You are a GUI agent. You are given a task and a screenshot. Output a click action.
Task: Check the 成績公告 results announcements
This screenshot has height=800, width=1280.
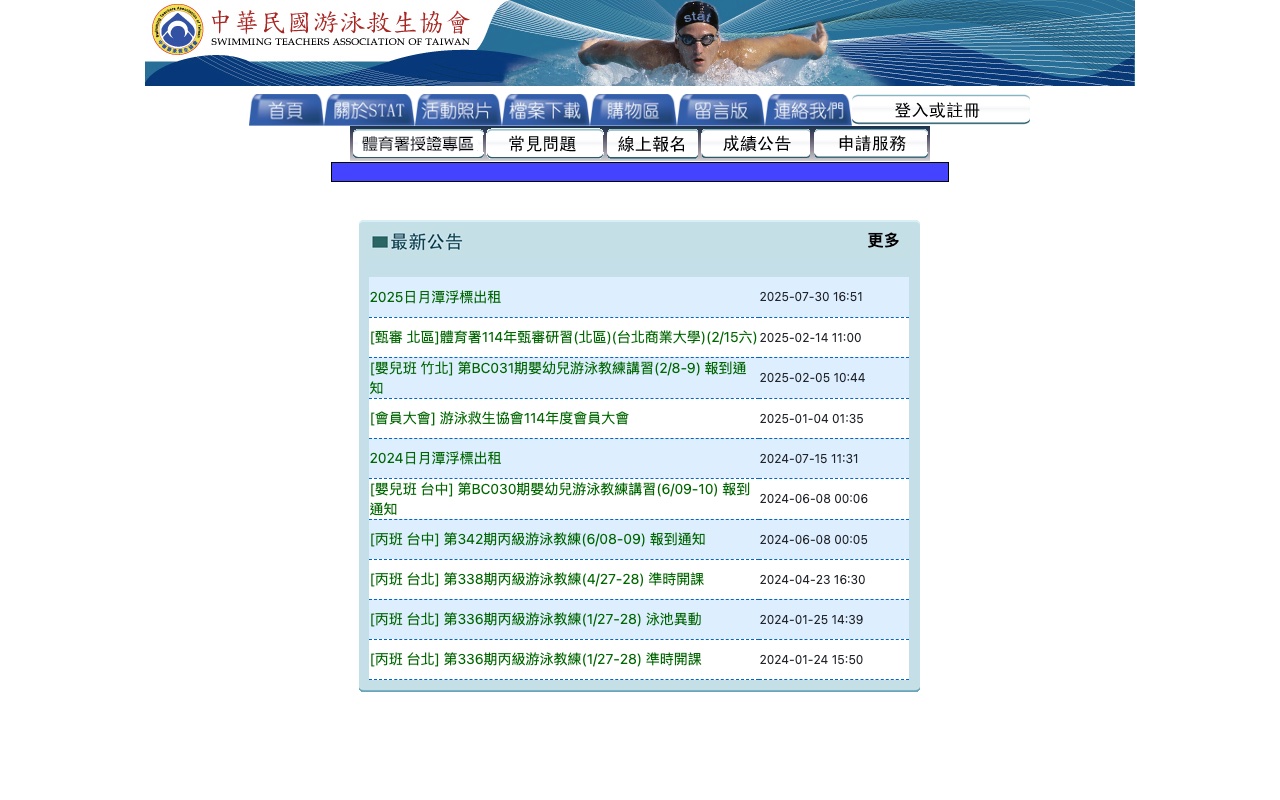click(756, 143)
